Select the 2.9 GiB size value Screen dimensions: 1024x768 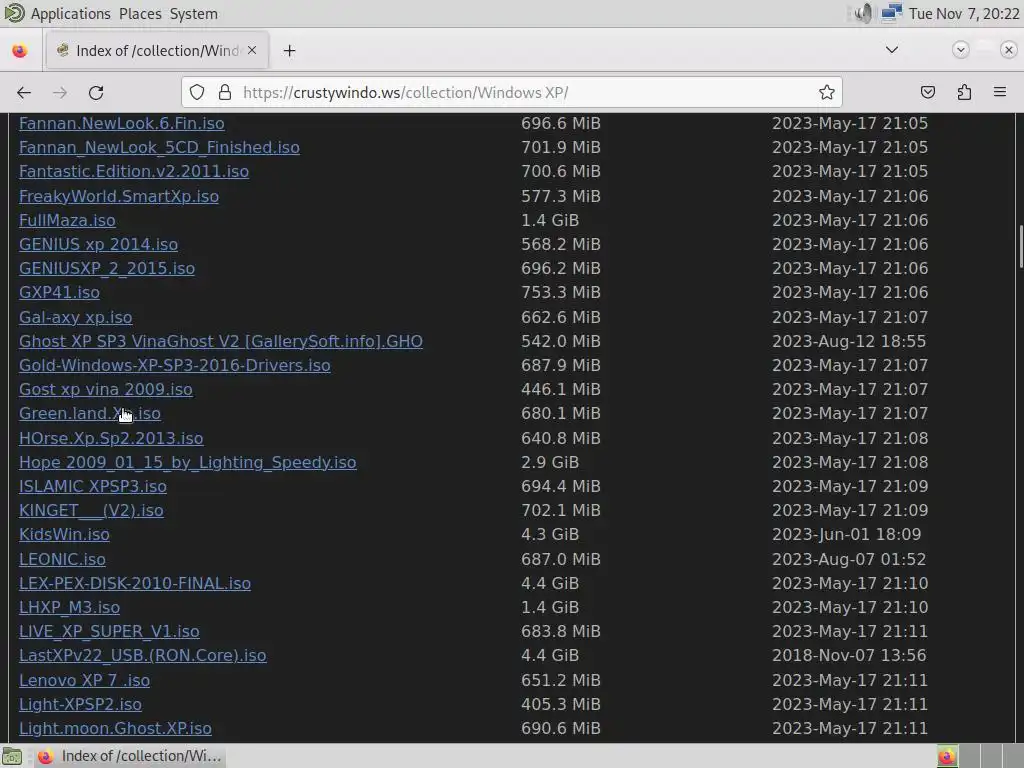[550, 463]
